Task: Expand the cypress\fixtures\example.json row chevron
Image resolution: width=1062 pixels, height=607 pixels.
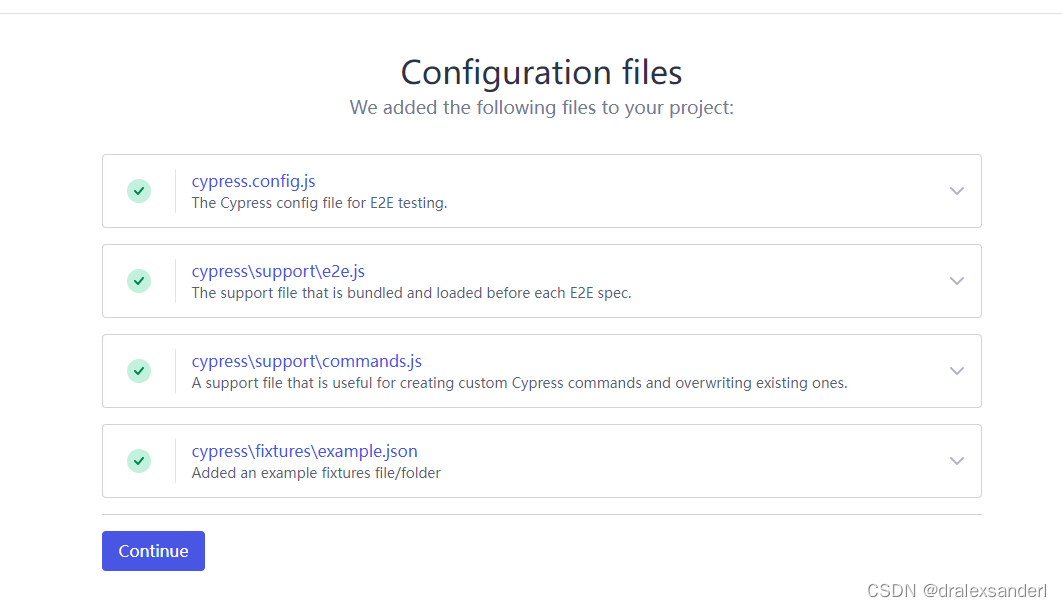Action: coord(956,461)
